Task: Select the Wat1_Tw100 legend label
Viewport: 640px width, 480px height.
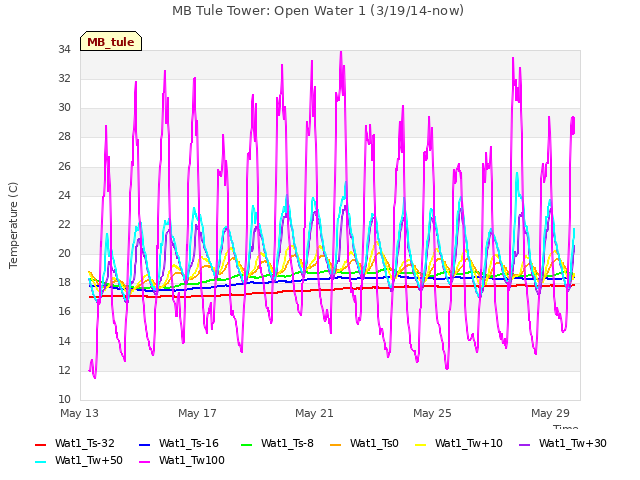Action: (192, 460)
